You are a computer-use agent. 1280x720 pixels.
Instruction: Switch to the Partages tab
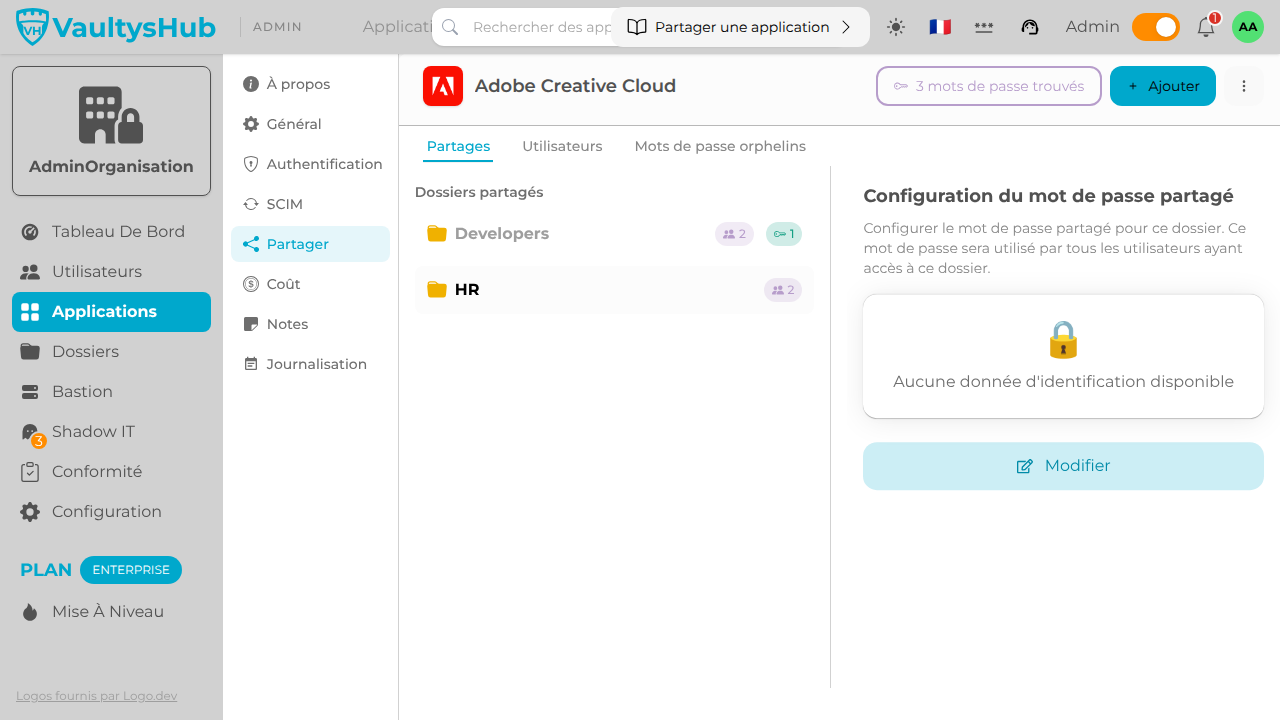coord(458,147)
